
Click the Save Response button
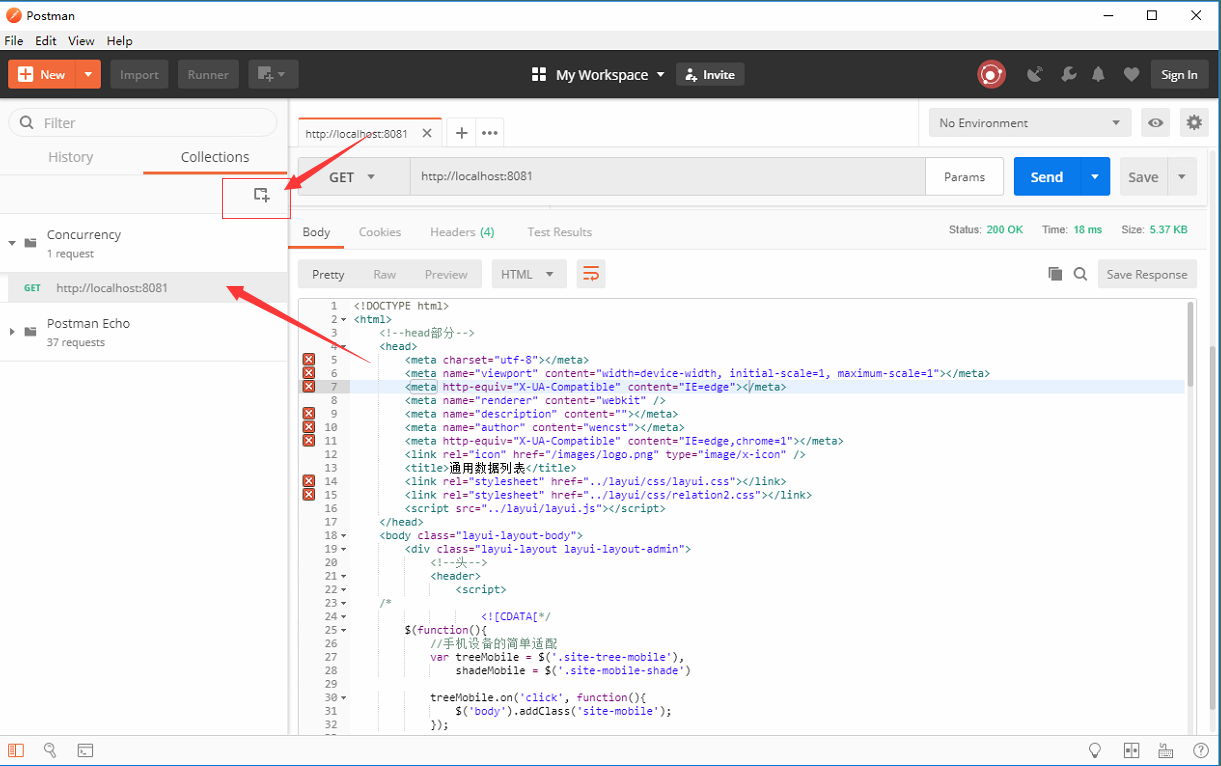[x=1146, y=274]
